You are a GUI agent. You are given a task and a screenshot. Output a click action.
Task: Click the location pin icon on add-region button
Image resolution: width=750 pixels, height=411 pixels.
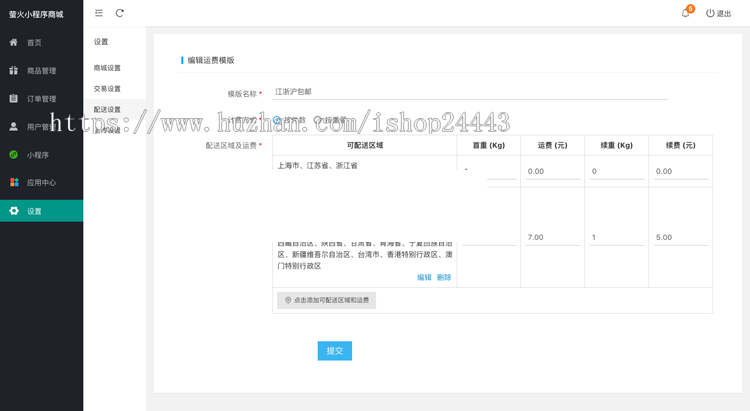coord(288,300)
